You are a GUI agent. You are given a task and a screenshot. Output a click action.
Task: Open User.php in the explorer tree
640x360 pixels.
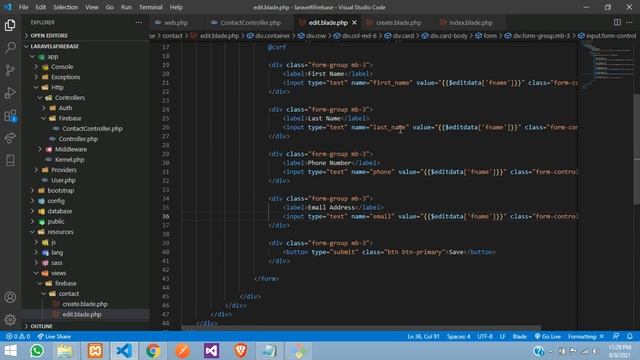[63, 180]
